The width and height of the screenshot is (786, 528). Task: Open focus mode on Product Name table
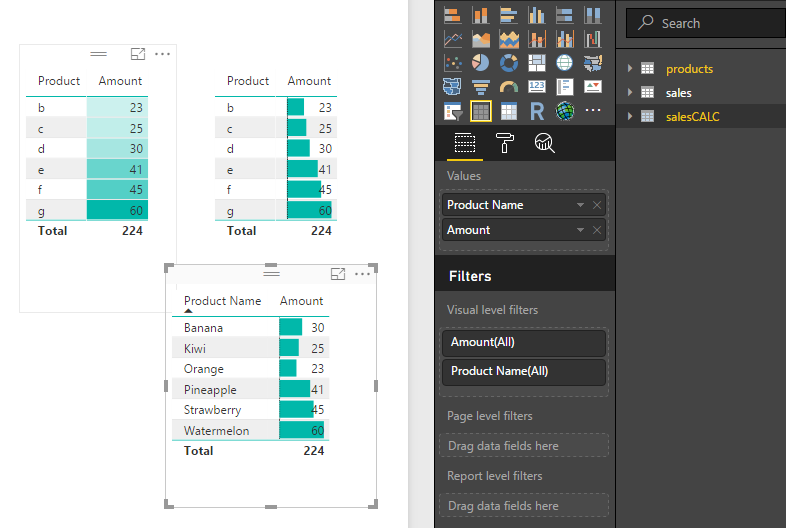click(338, 274)
